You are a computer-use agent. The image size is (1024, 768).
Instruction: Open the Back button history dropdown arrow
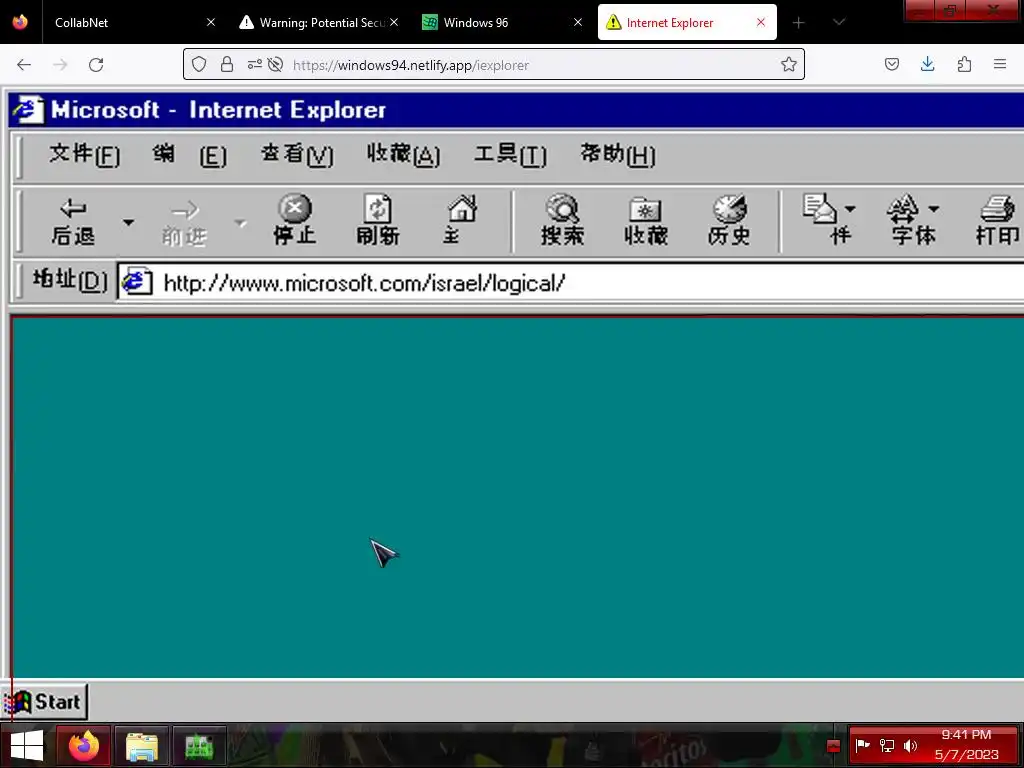[x=129, y=223]
